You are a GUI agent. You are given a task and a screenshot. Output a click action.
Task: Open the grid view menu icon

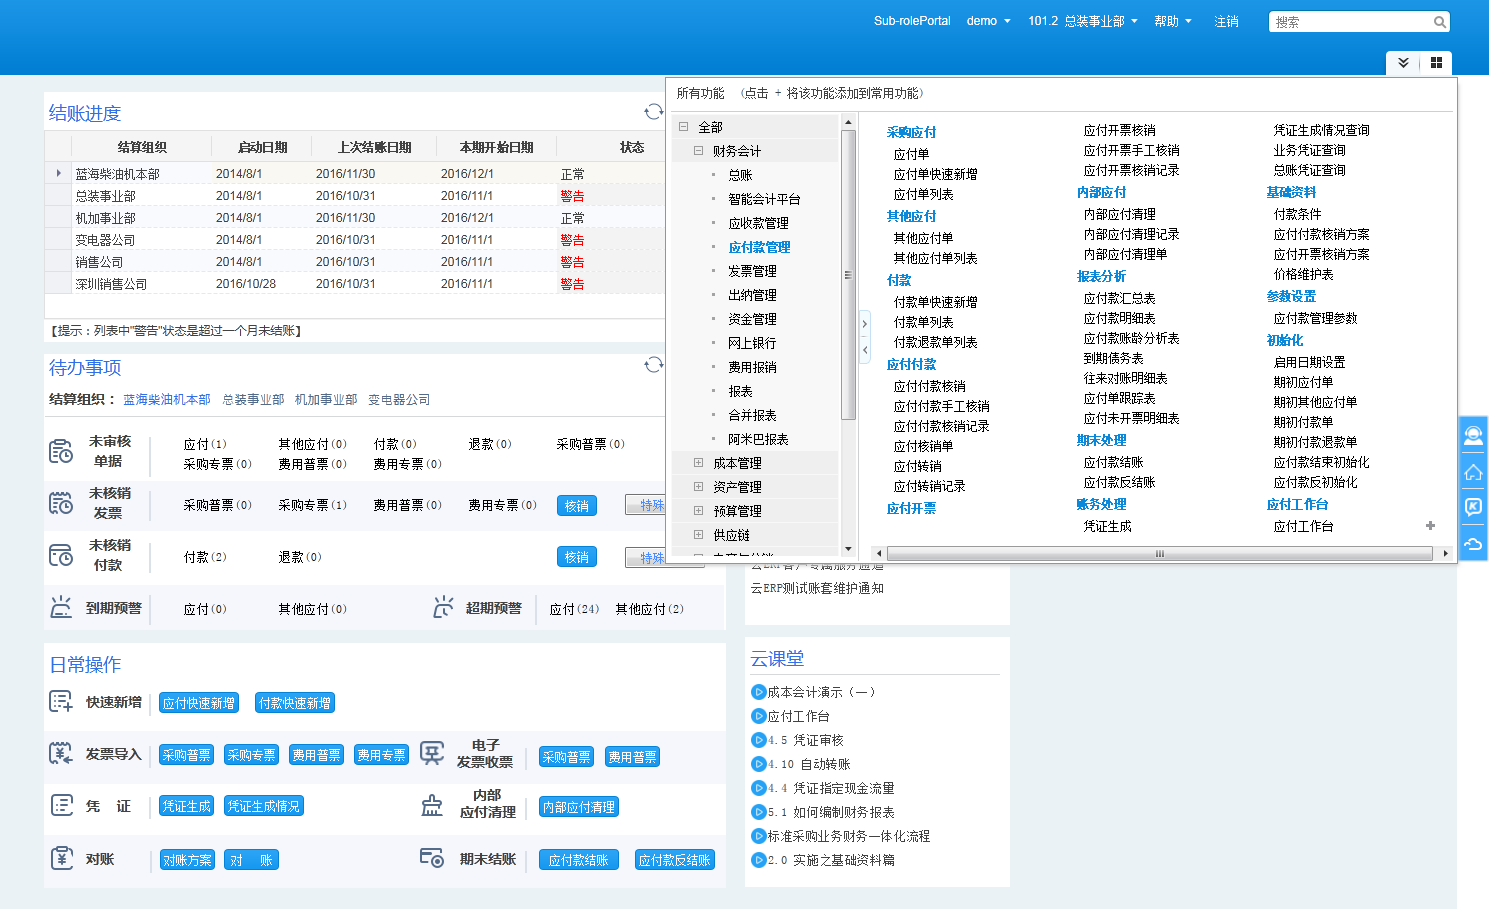tap(1436, 62)
